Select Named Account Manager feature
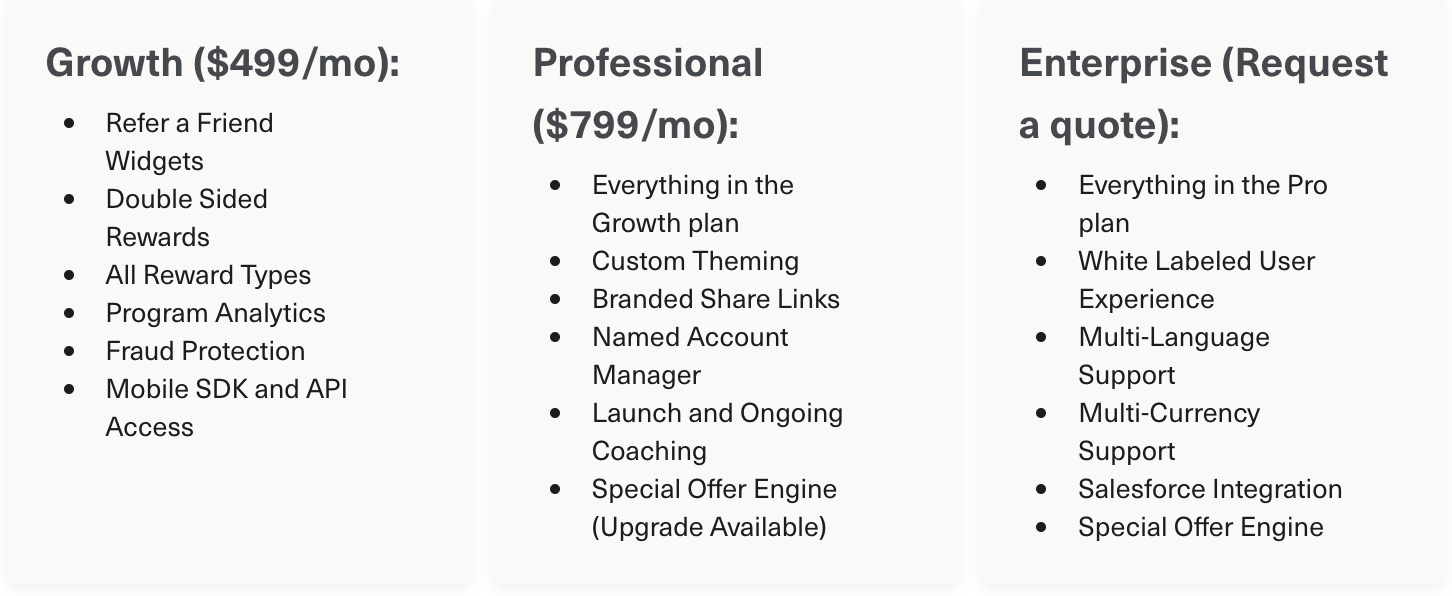Image resolution: width=1452 pixels, height=596 pixels. pyautogui.click(x=690, y=356)
